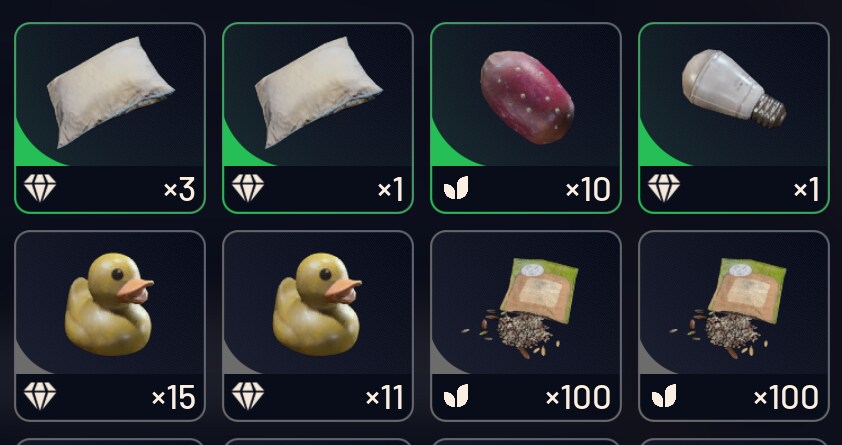842x445 pixels.
Task: Click the ×10 quantity label
Action: coord(588,189)
